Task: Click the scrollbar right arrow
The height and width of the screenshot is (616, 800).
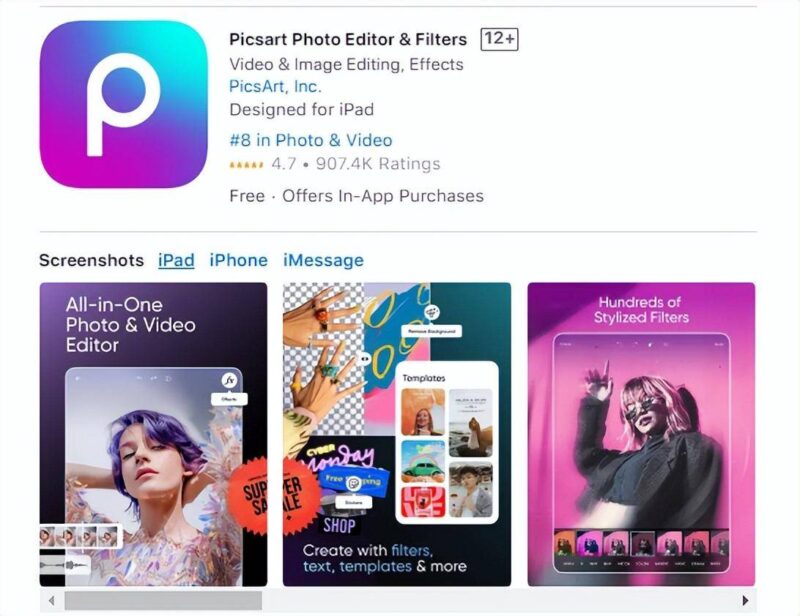Action: [x=745, y=600]
